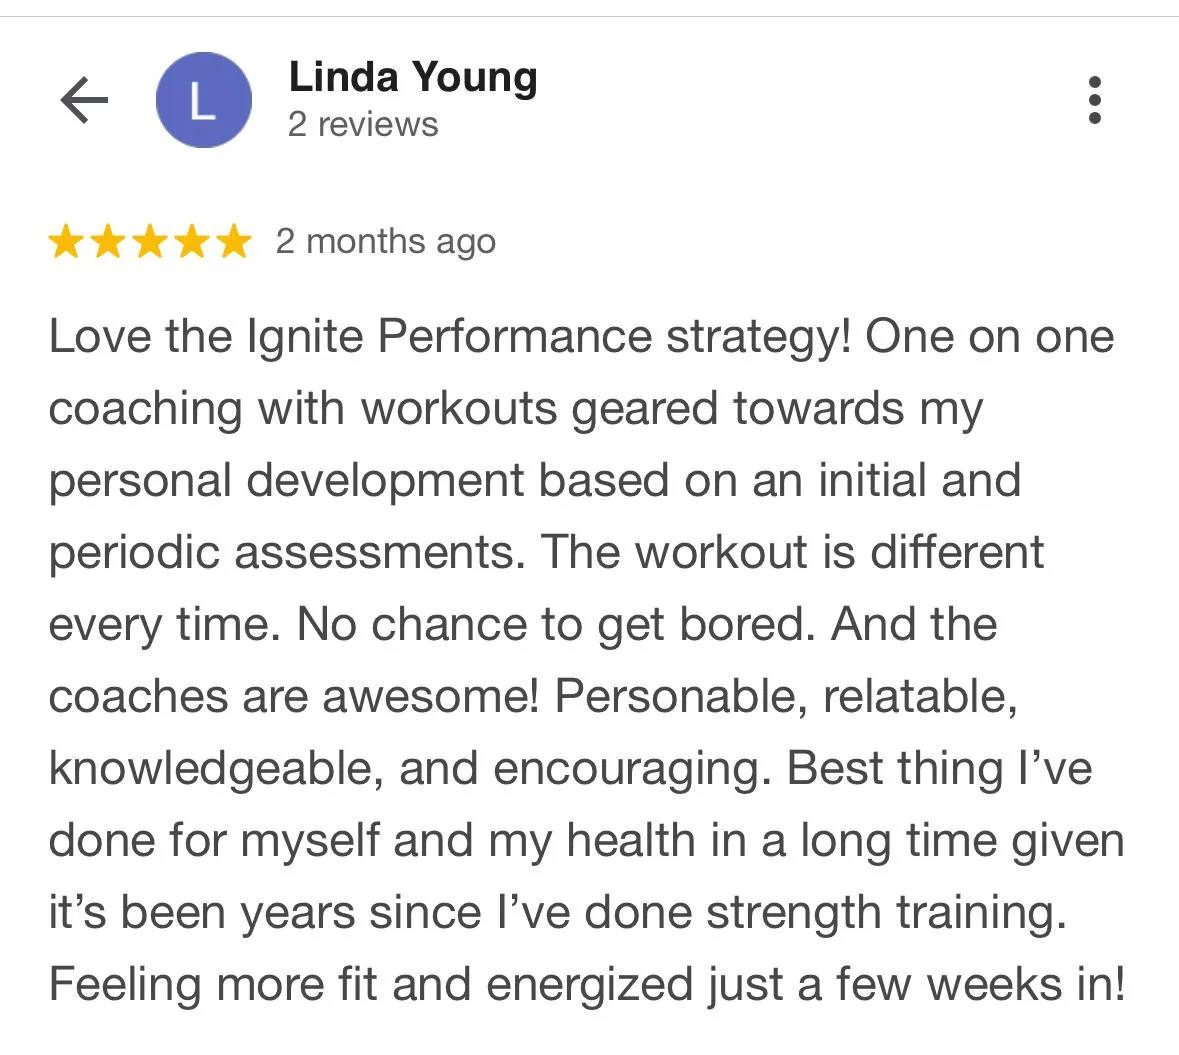The image size is (1179, 1055).
Task: Click the word "knowledgeable" in the review
Action: 216,769
